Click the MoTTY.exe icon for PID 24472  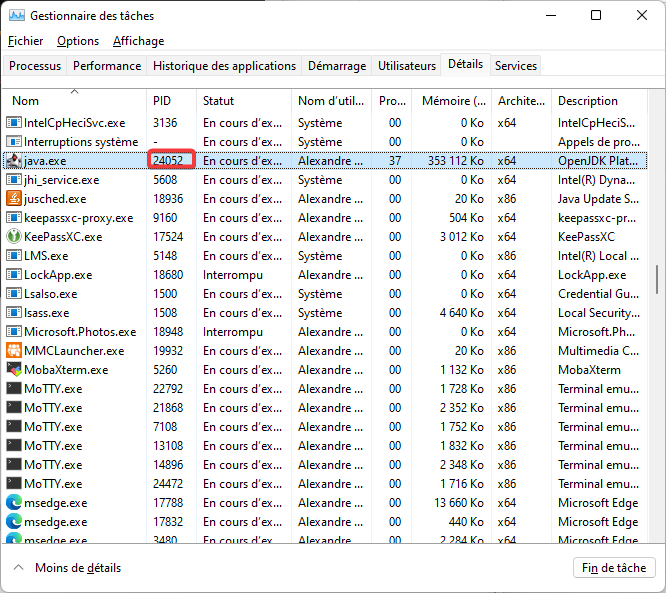pos(14,483)
